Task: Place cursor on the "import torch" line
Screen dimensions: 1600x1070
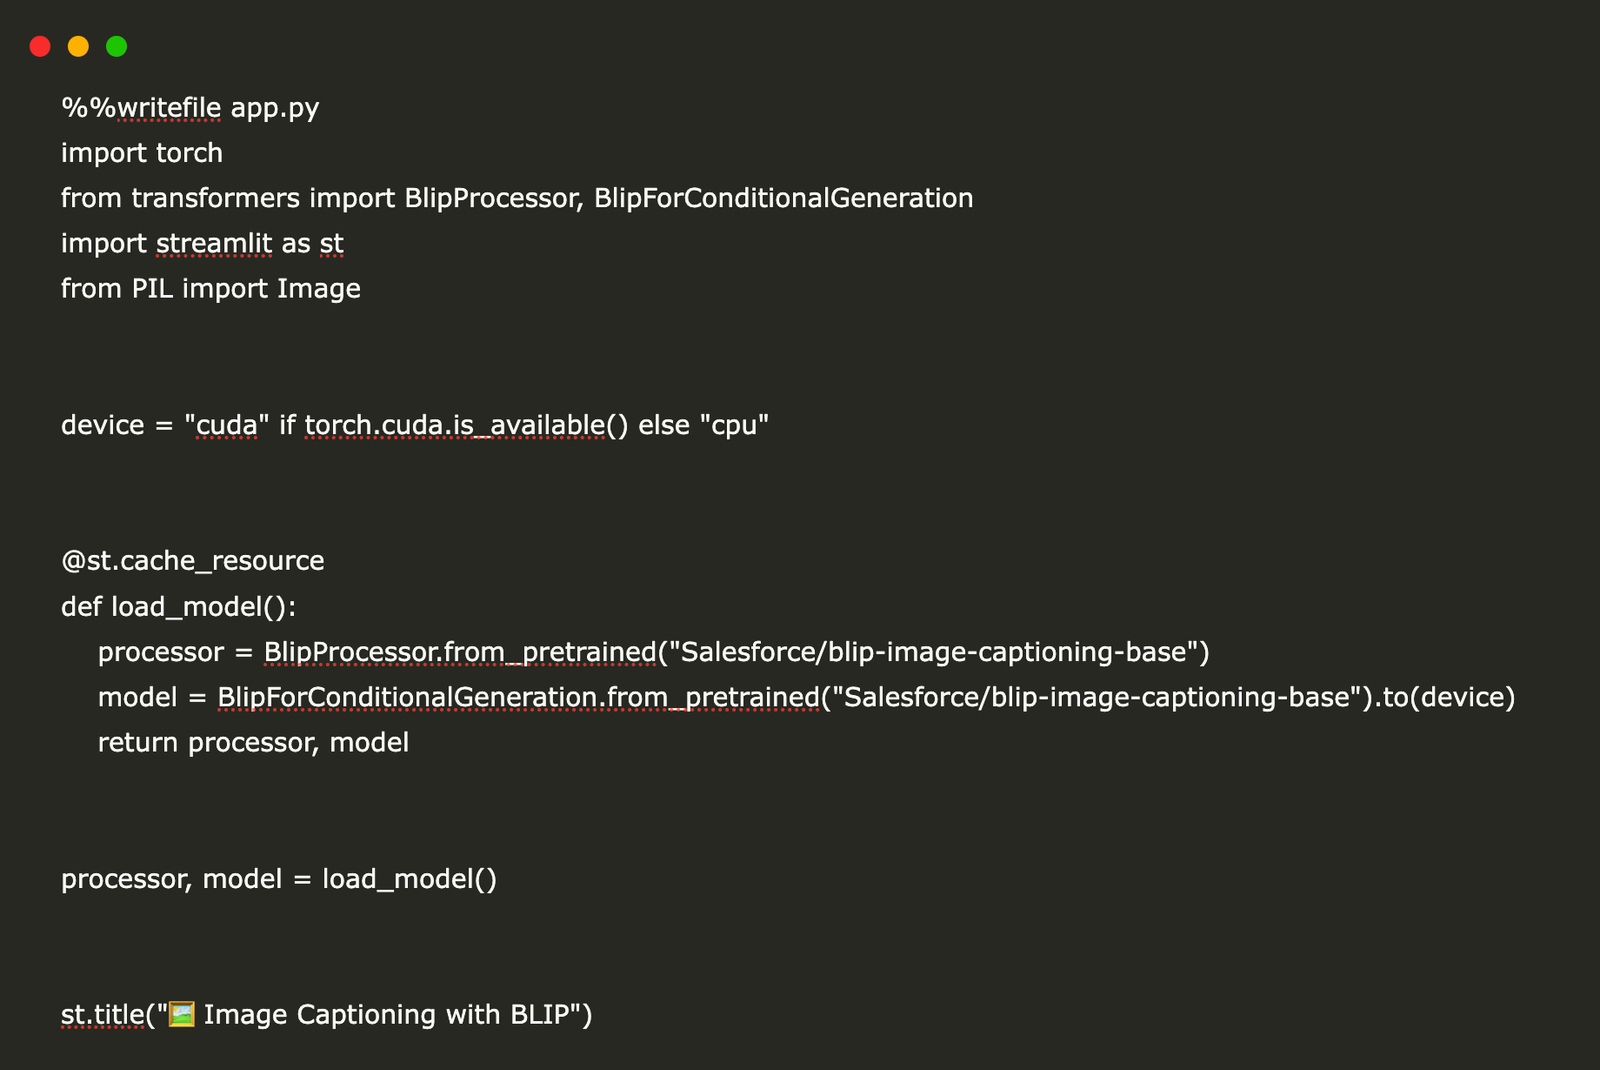Action: click(x=142, y=153)
